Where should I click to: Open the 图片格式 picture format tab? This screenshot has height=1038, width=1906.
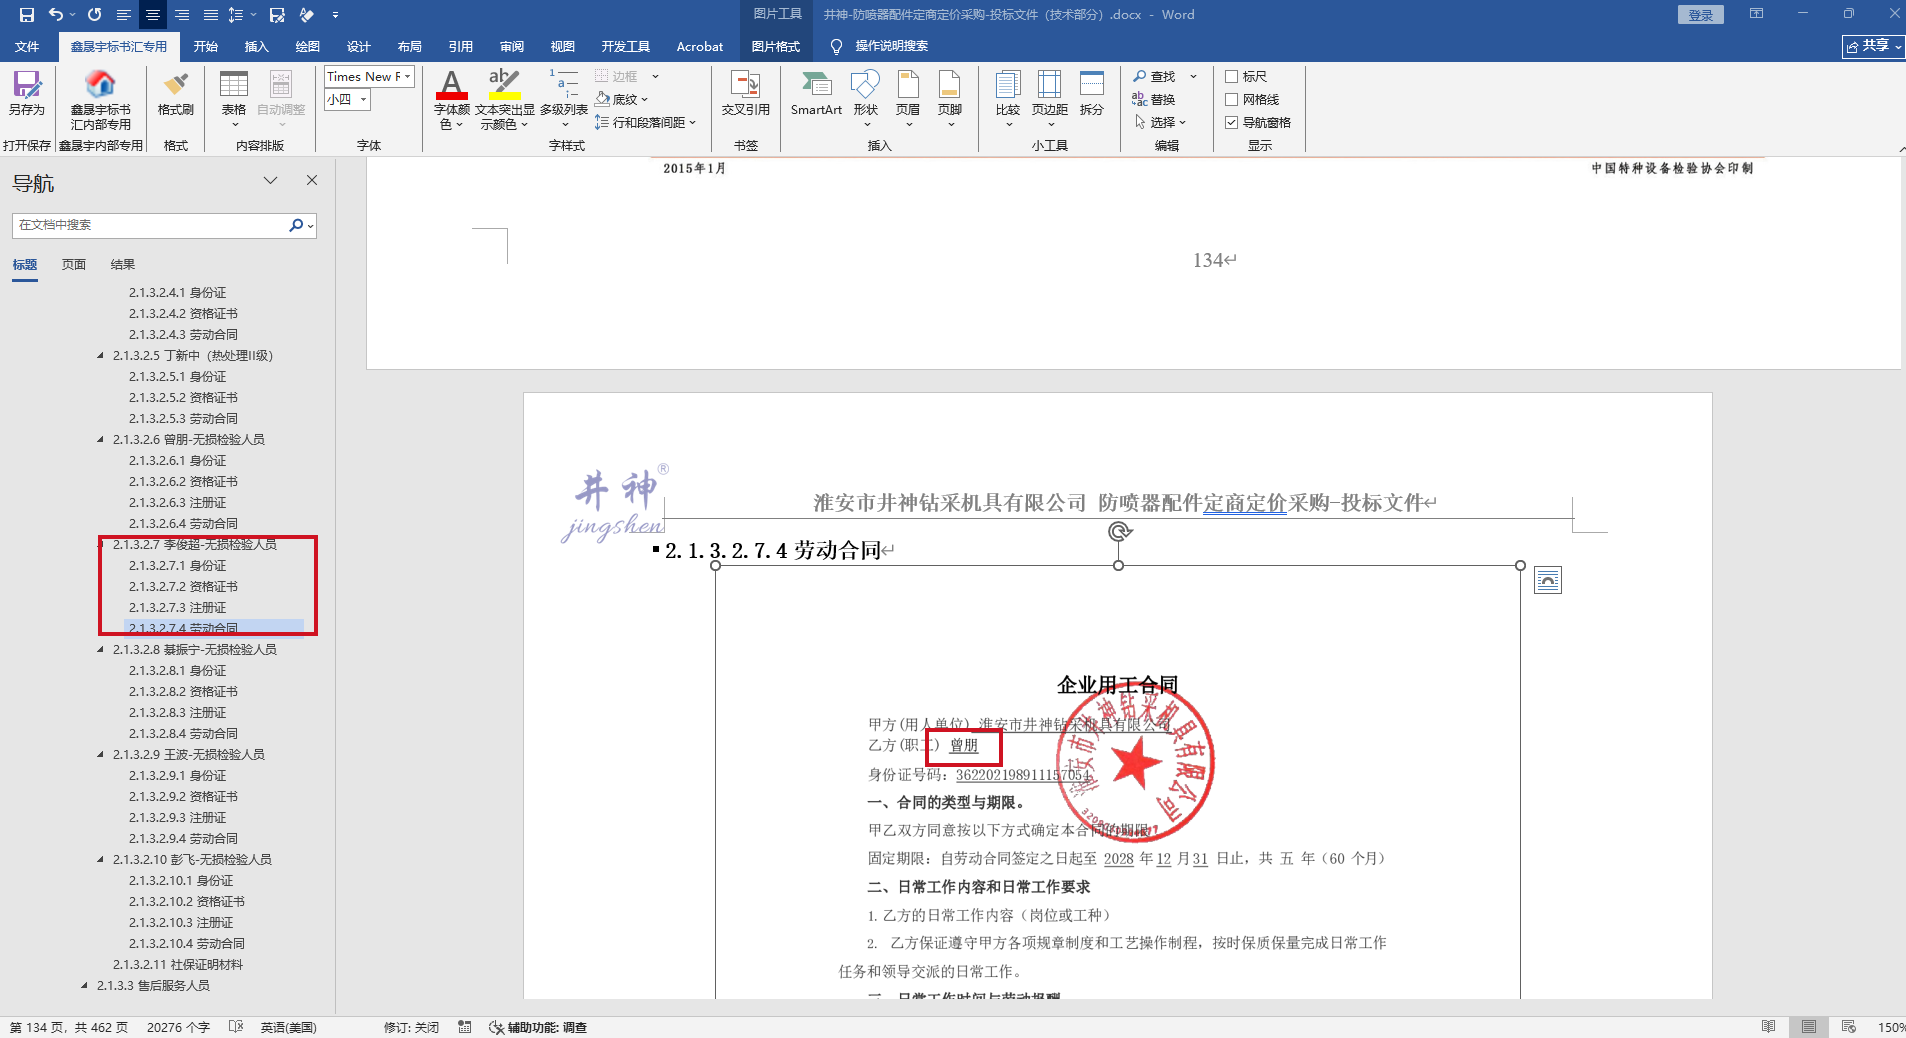coord(775,46)
